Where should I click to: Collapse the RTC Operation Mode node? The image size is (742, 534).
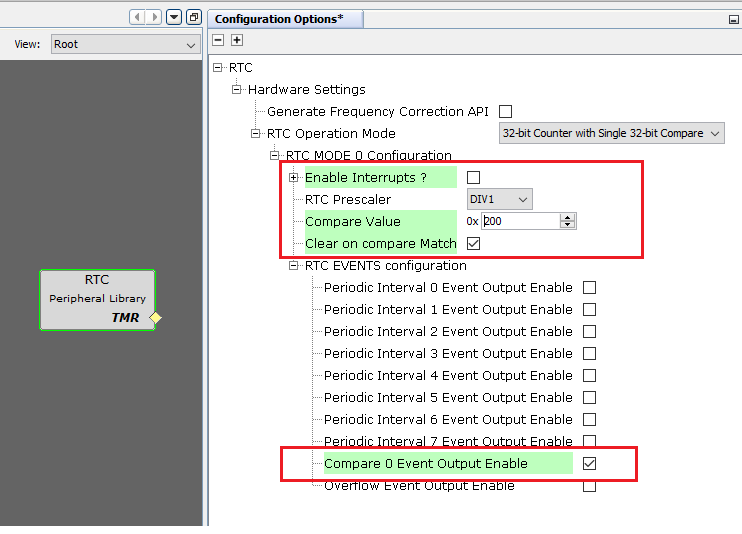click(255, 134)
